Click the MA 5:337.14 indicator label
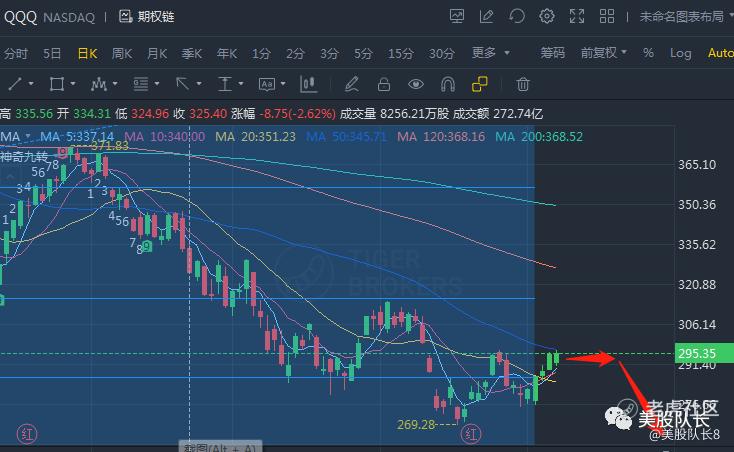Viewport: 734px width, 452px height. 77,137
